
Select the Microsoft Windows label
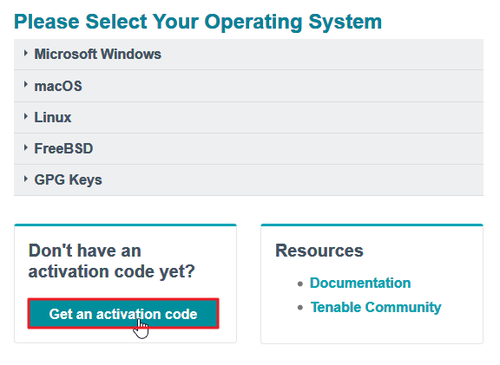98,54
